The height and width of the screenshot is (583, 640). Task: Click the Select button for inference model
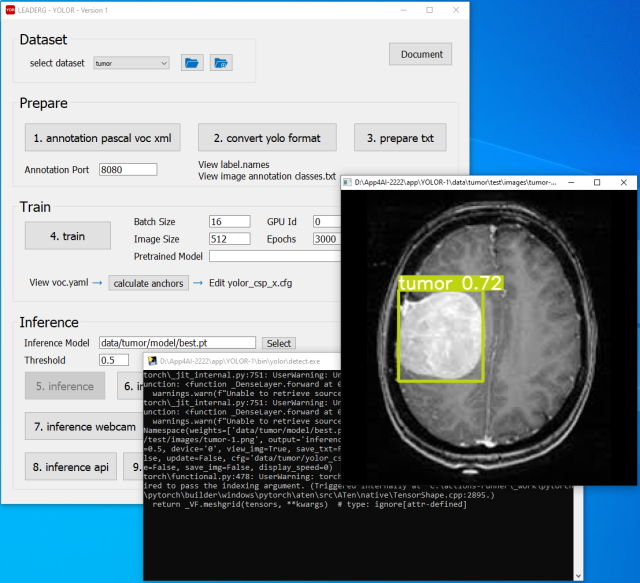tap(279, 343)
